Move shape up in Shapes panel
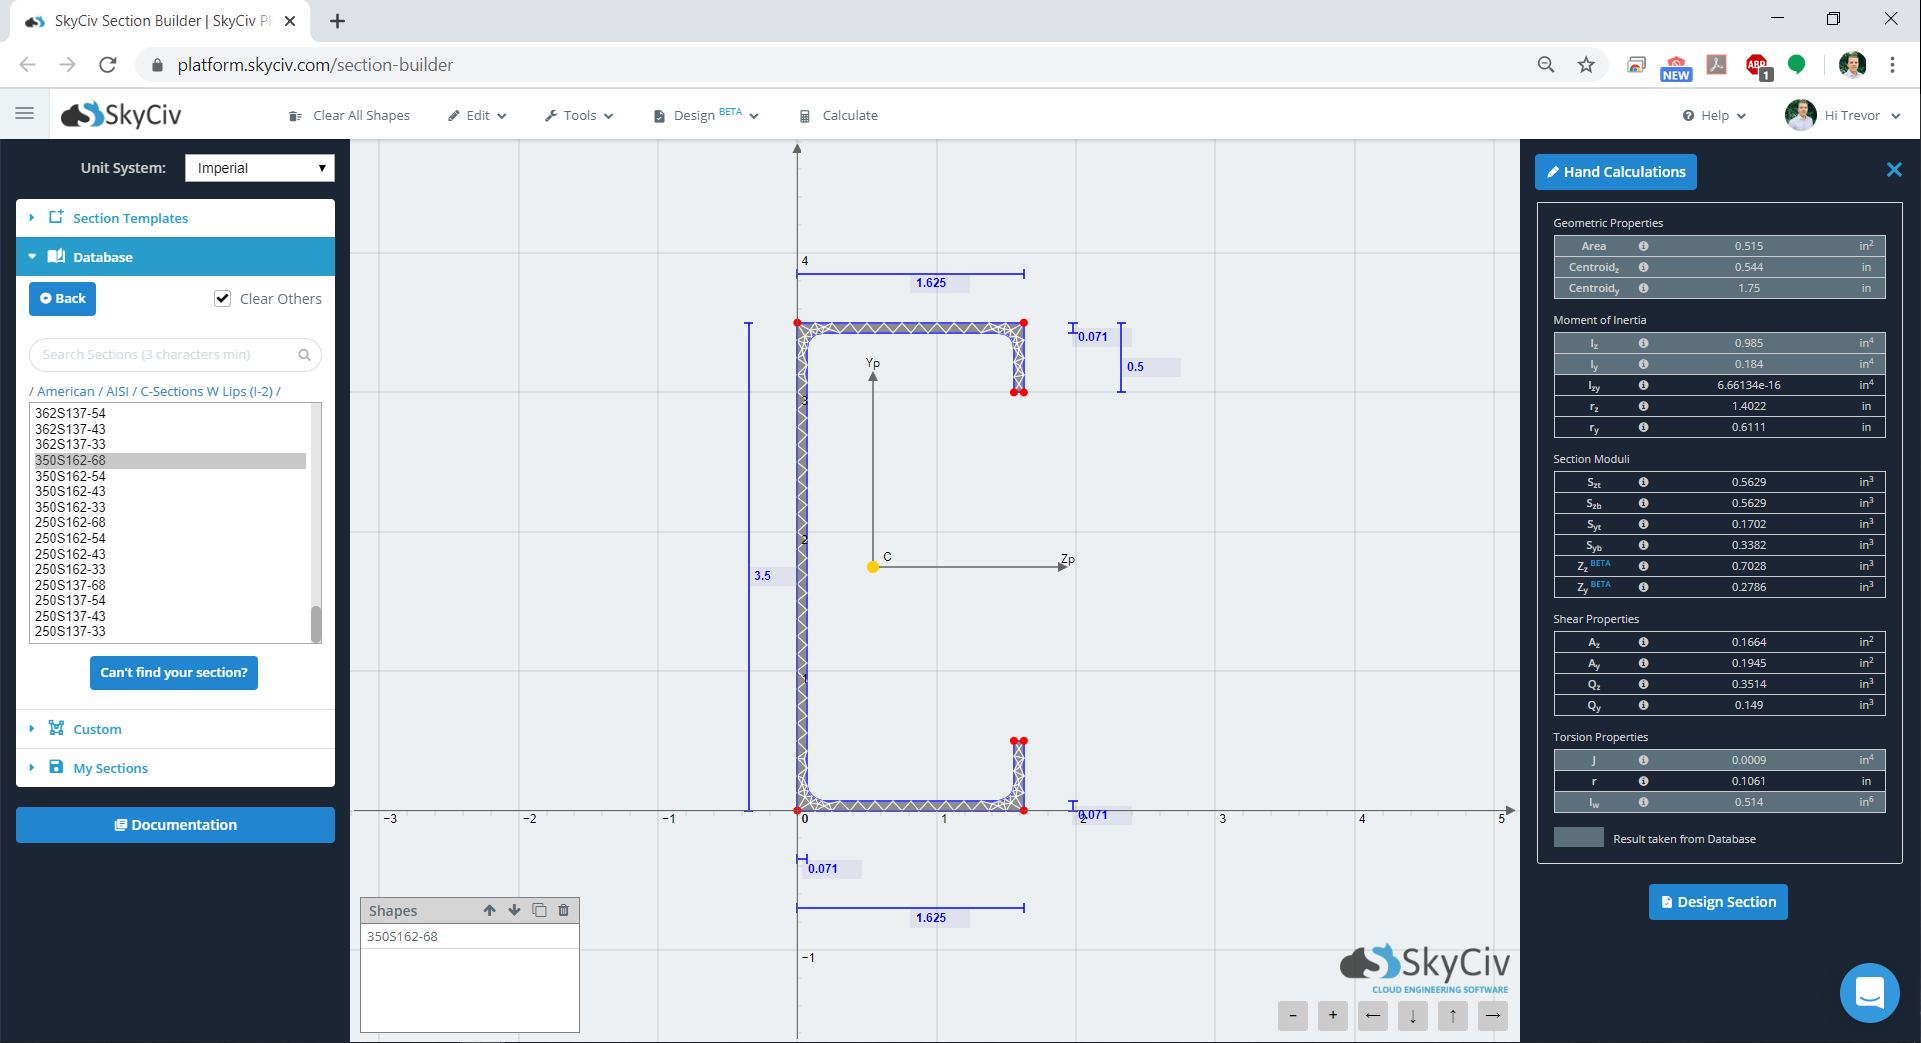 (x=490, y=910)
